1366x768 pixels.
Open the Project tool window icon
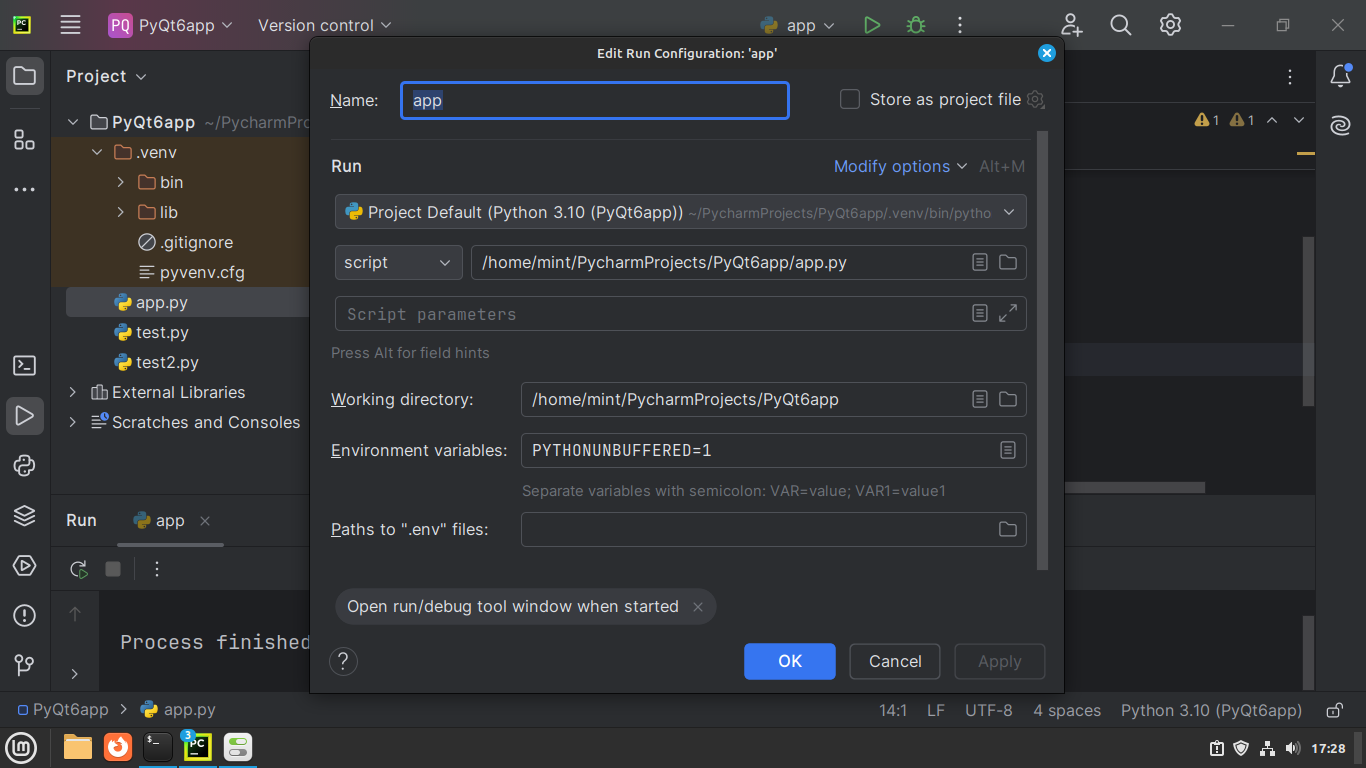25,76
